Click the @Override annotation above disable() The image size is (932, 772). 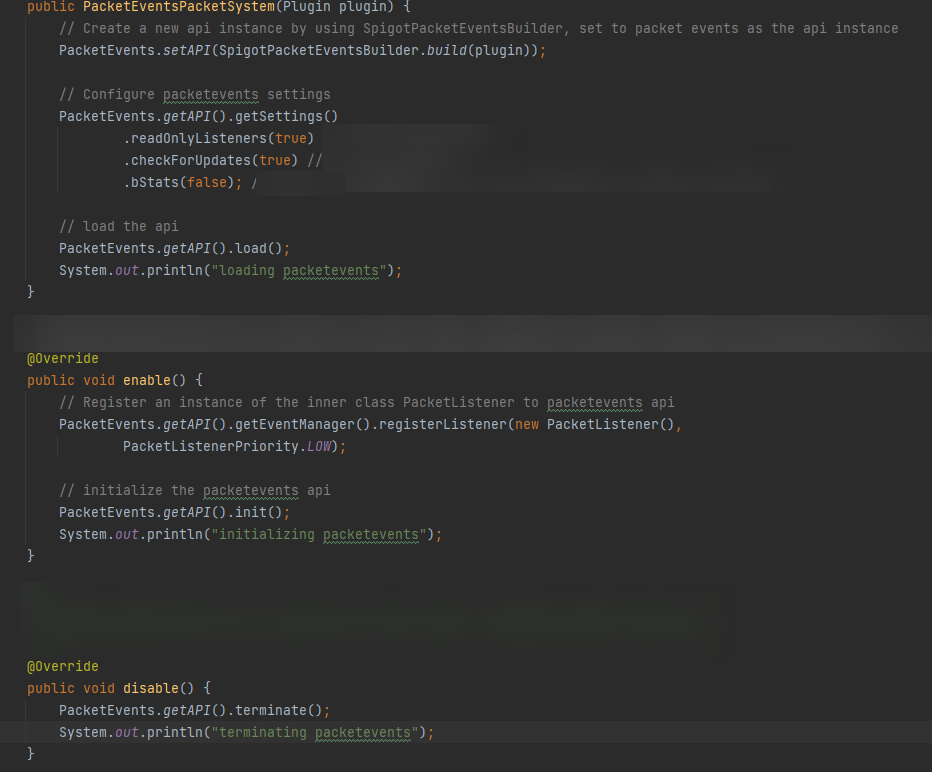coord(62,666)
